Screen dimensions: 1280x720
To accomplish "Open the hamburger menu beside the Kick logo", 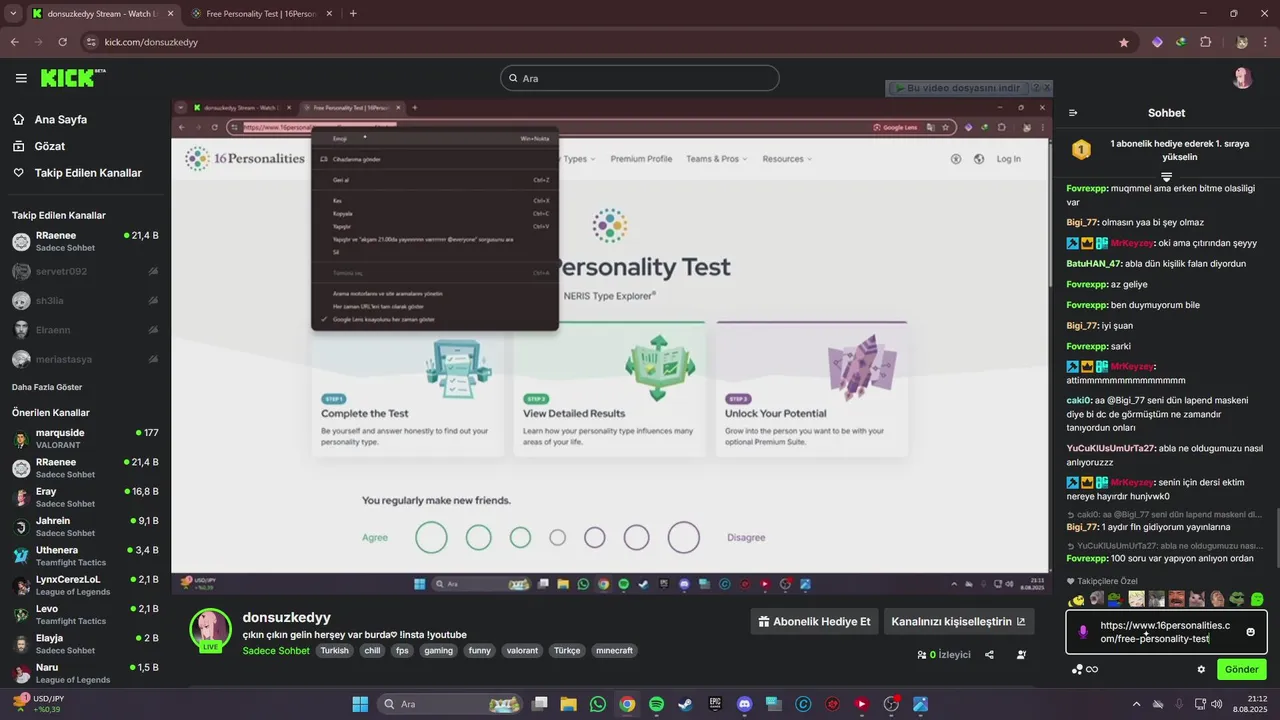I will (x=21, y=78).
